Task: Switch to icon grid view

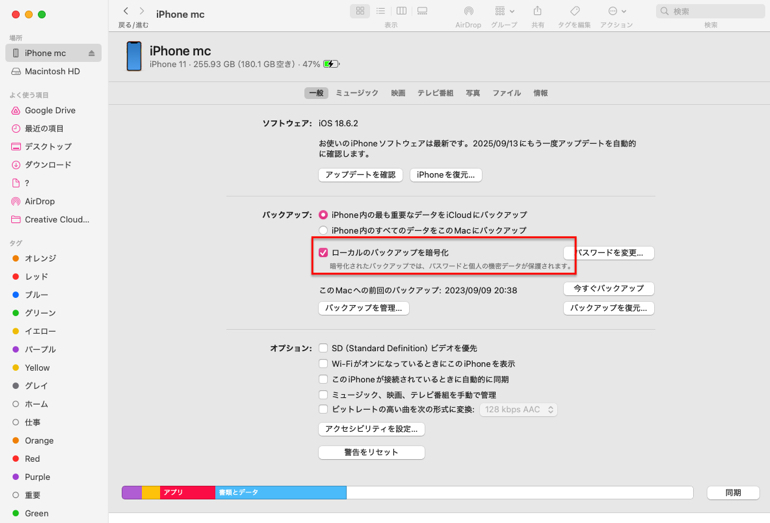Action: pos(360,11)
